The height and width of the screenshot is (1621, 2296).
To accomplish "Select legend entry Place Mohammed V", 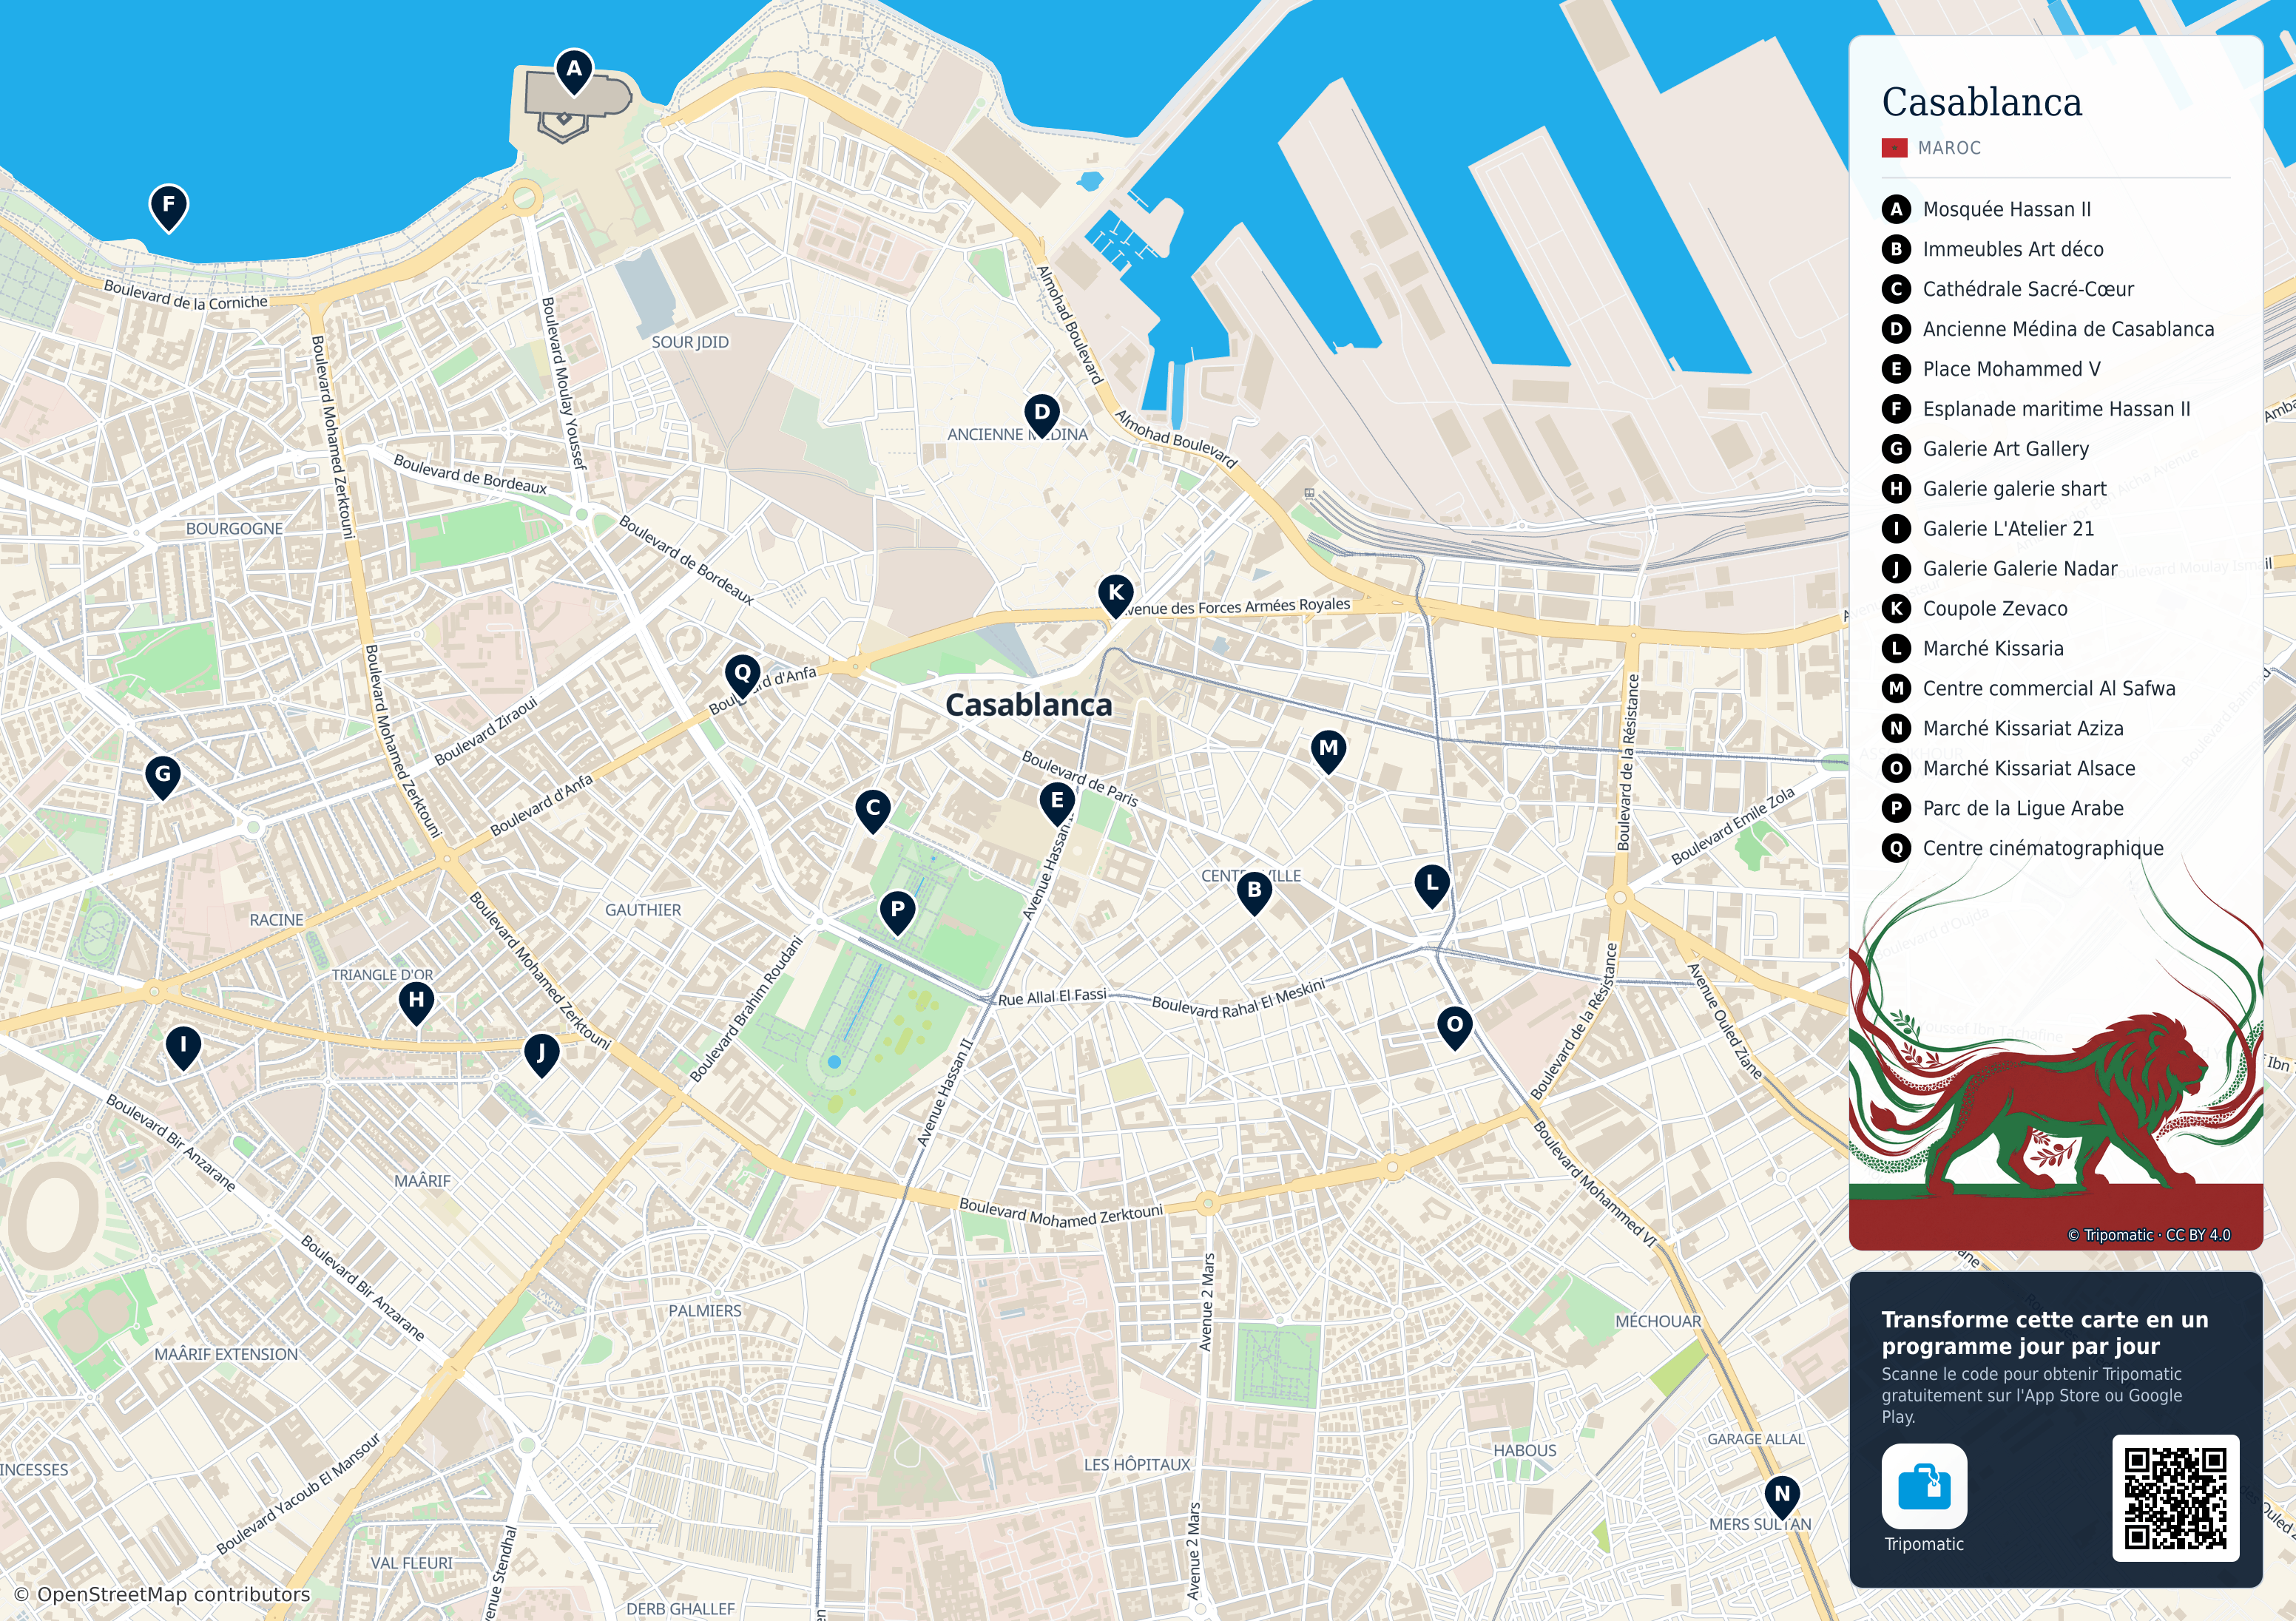I will coord(1991,369).
